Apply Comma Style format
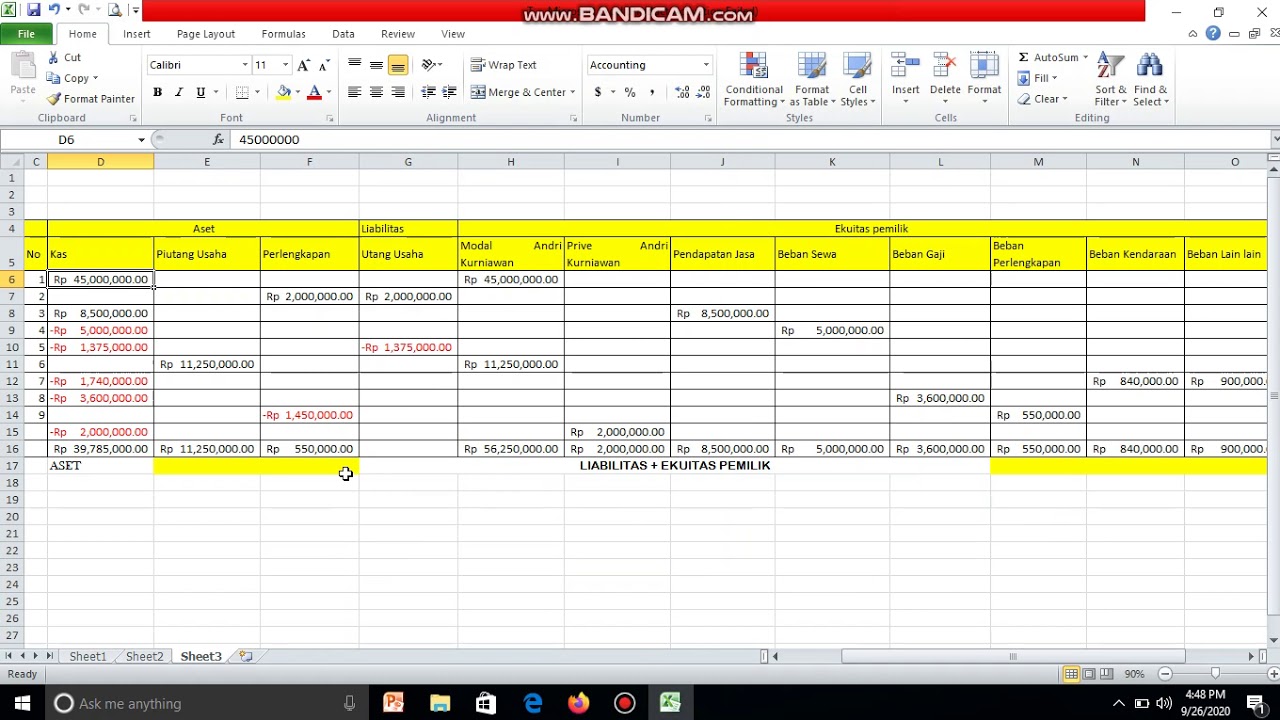The image size is (1280, 720). click(652, 92)
